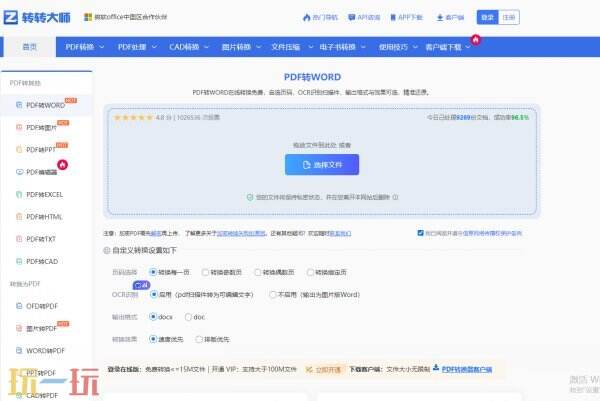
Task: Click the 立即开通 VIP button
Action: point(324,369)
